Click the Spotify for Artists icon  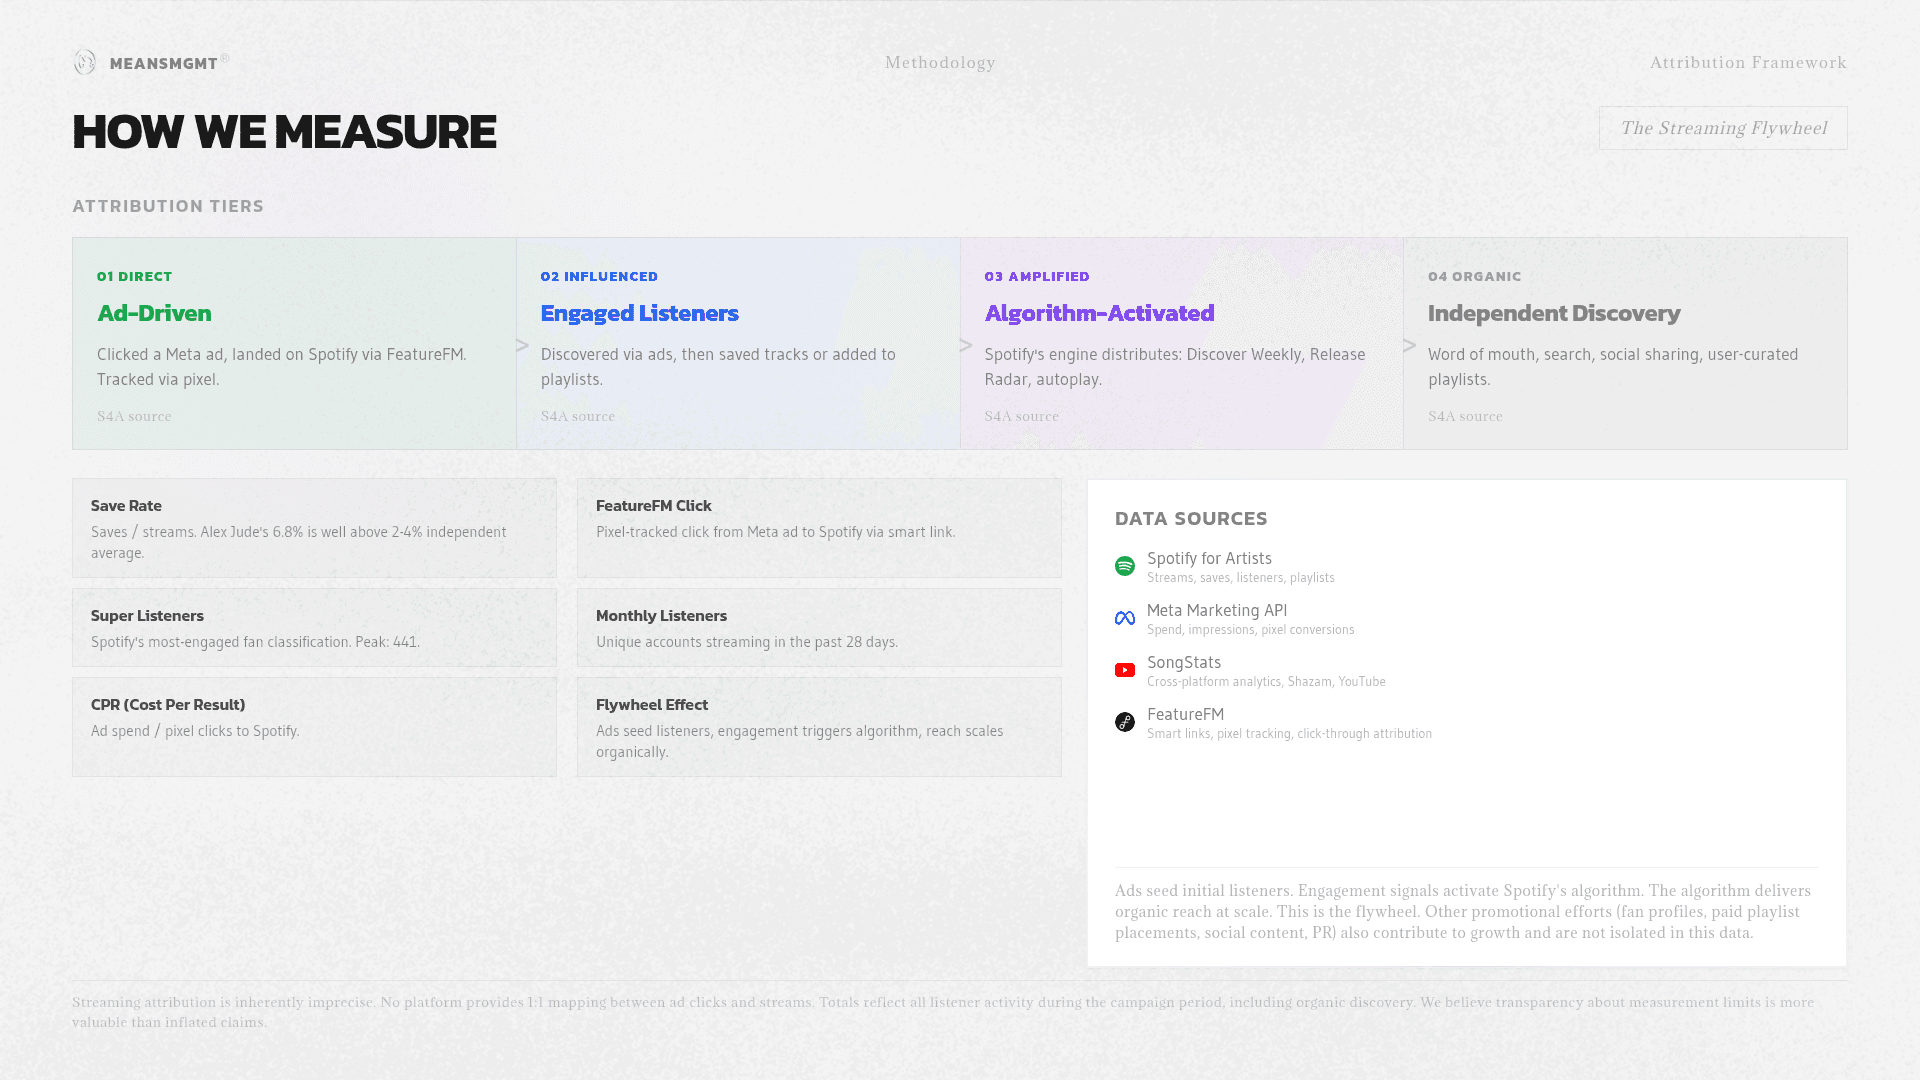[x=1125, y=566]
